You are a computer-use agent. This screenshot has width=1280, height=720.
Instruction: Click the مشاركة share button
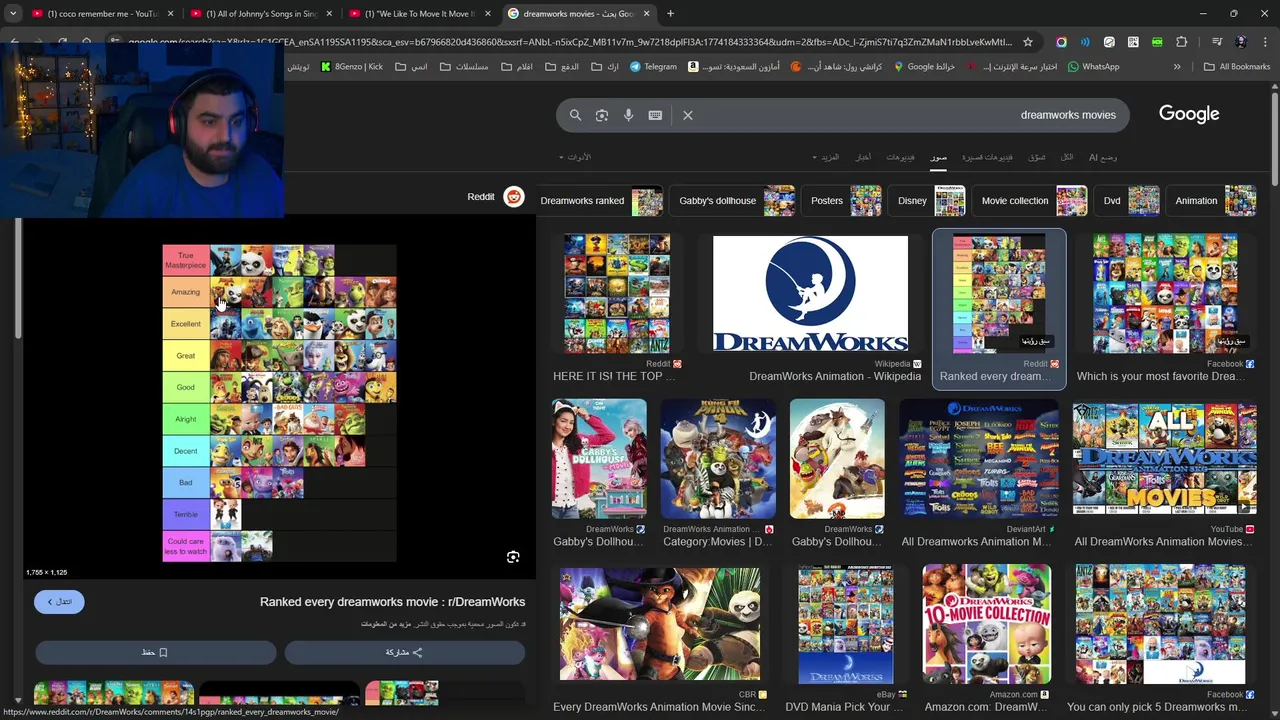(x=404, y=652)
